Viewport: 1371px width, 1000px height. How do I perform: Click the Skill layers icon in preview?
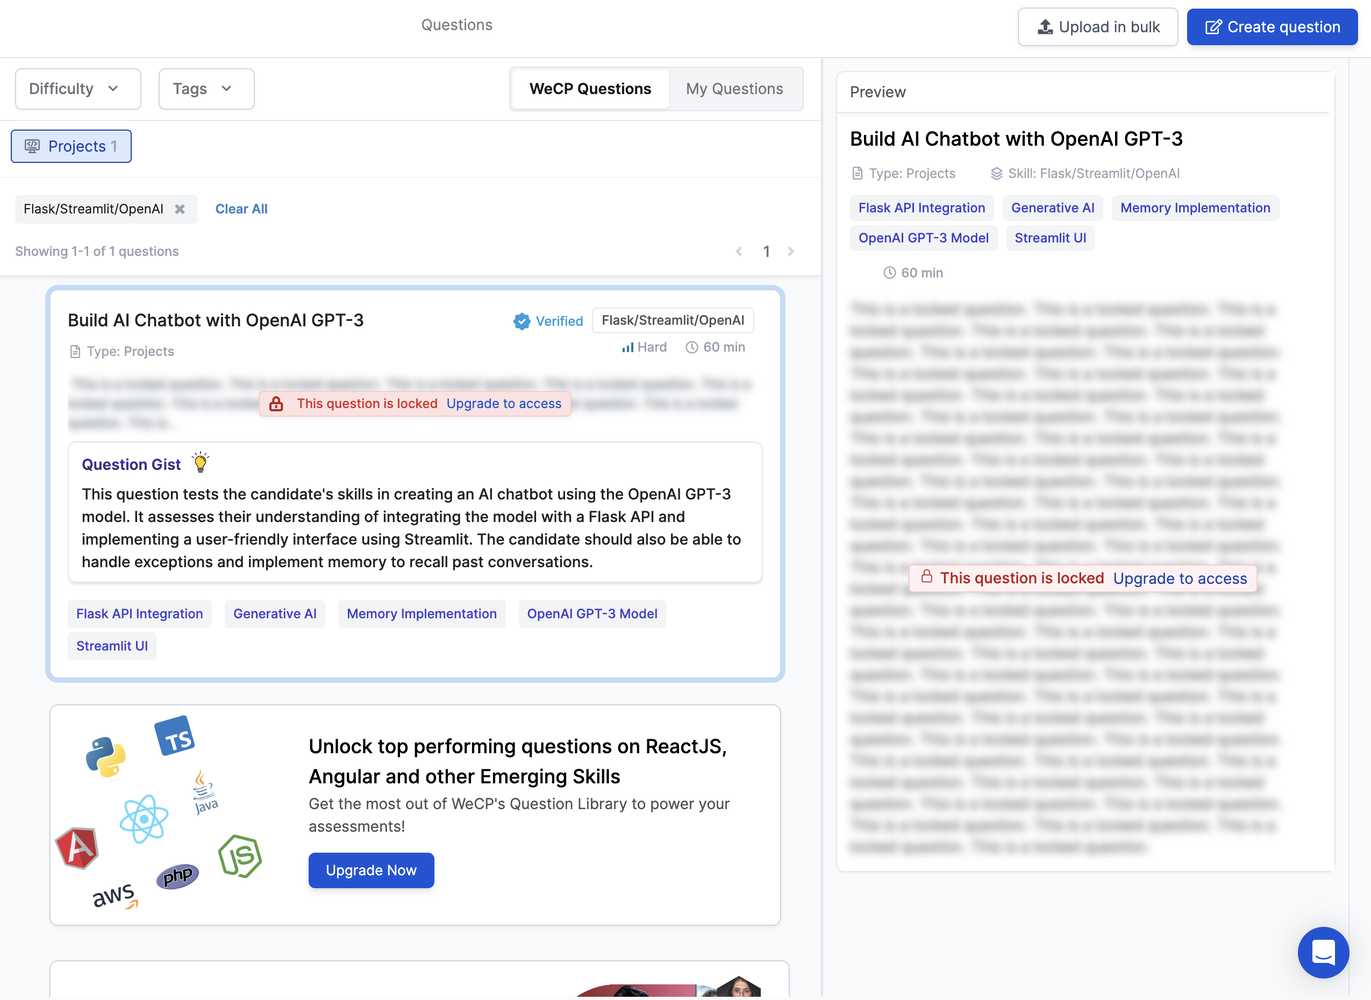(x=997, y=173)
